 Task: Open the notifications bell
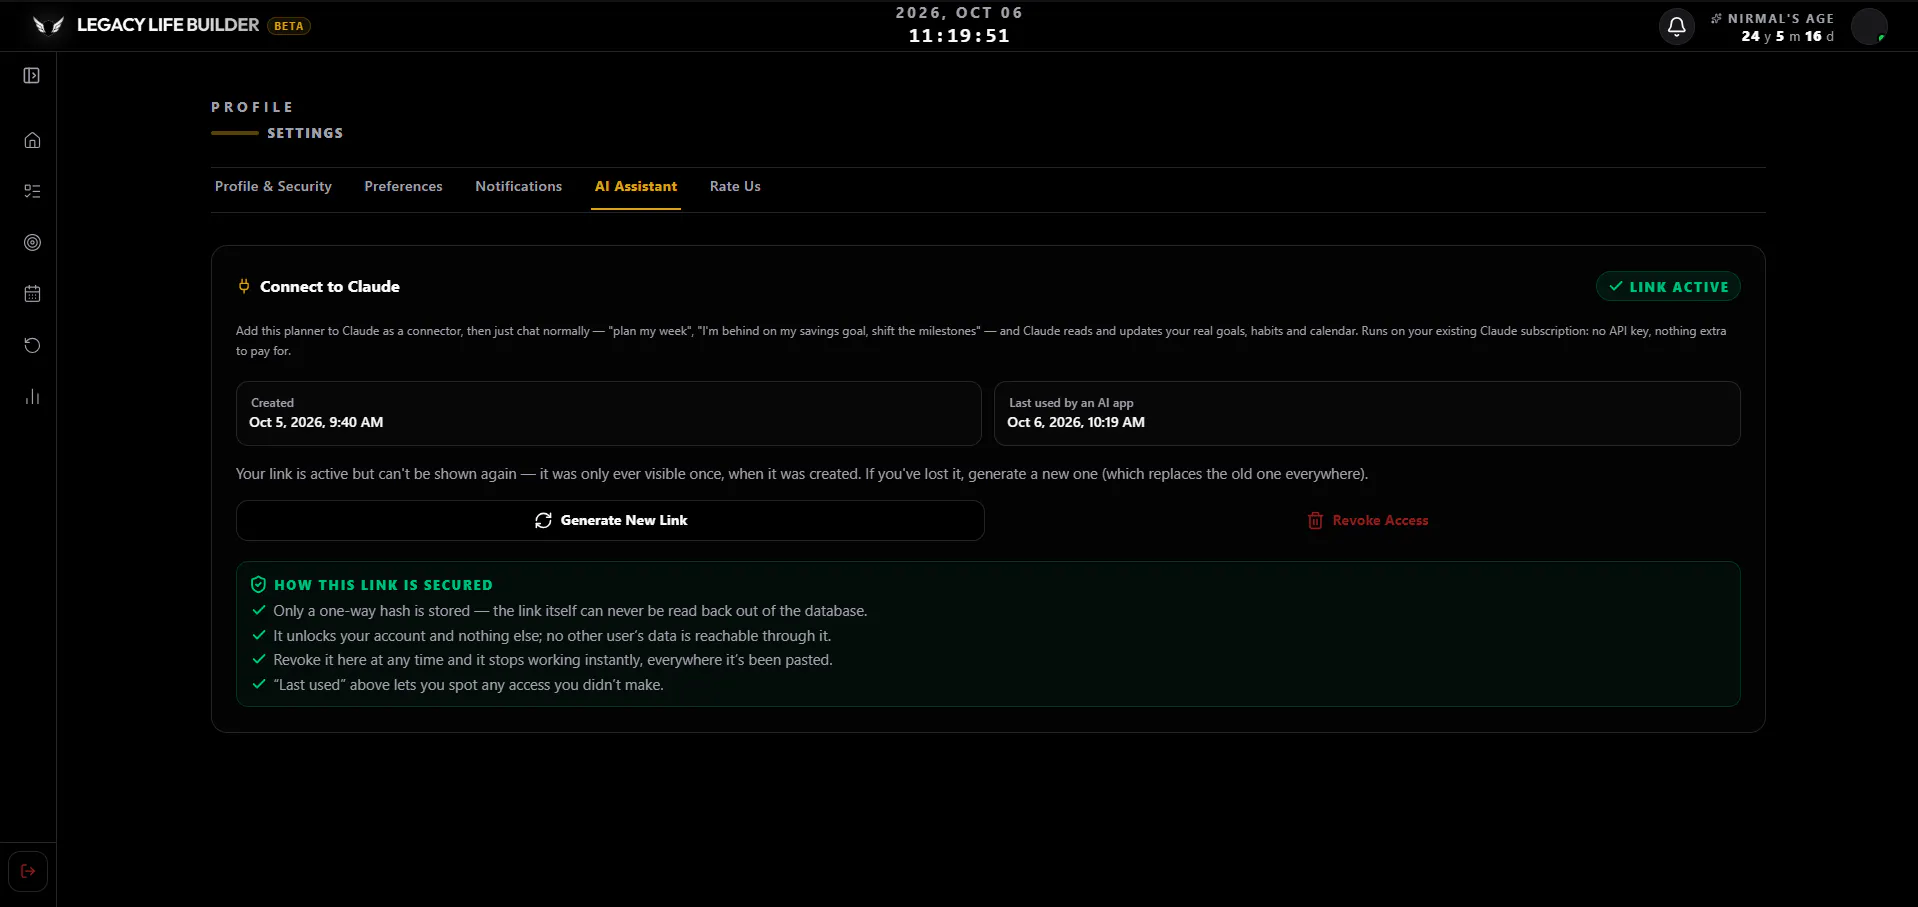click(x=1677, y=27)
